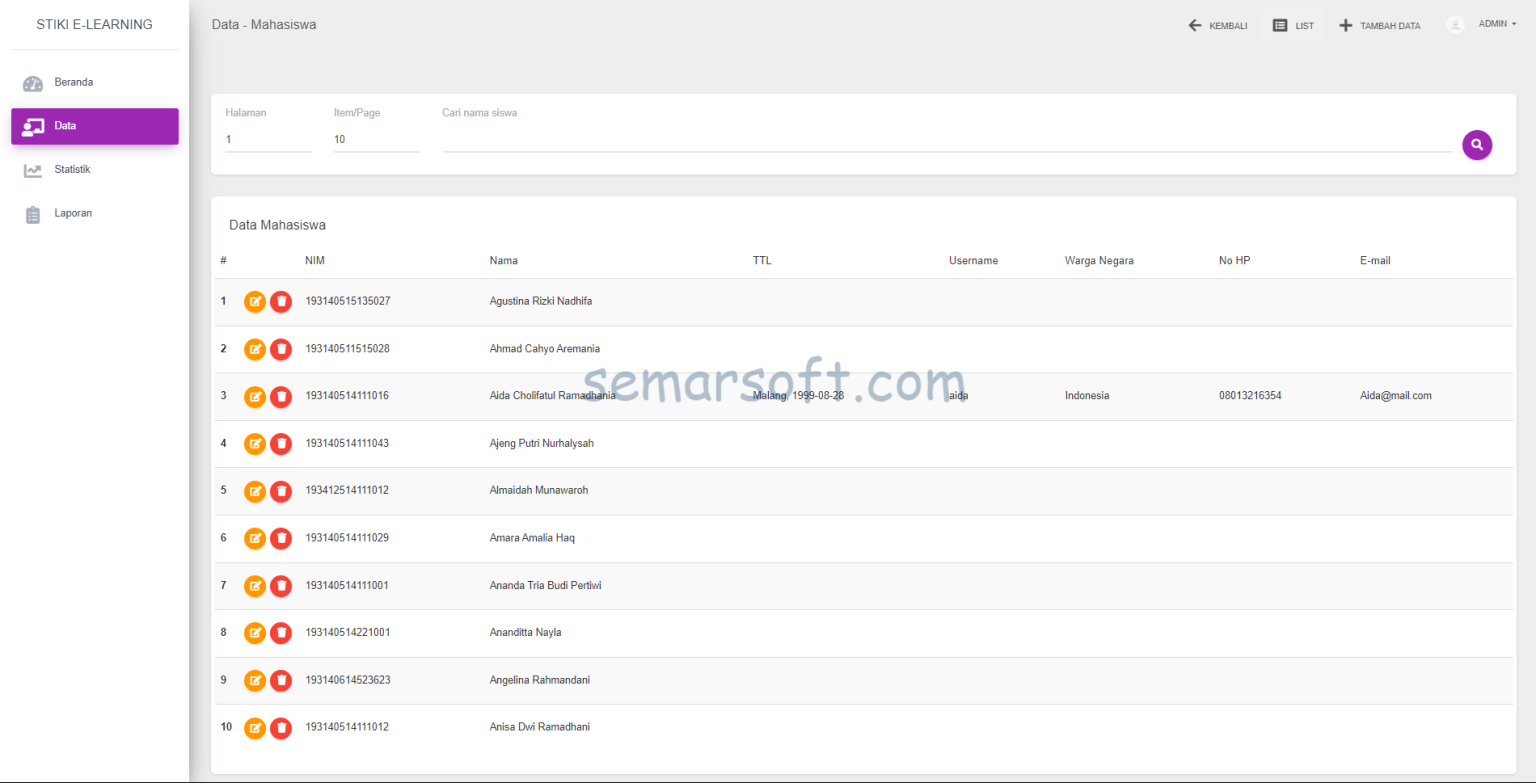Click the Laporan clipboard icon
This screenshot has width=1536, height=783.
[33, 213]
